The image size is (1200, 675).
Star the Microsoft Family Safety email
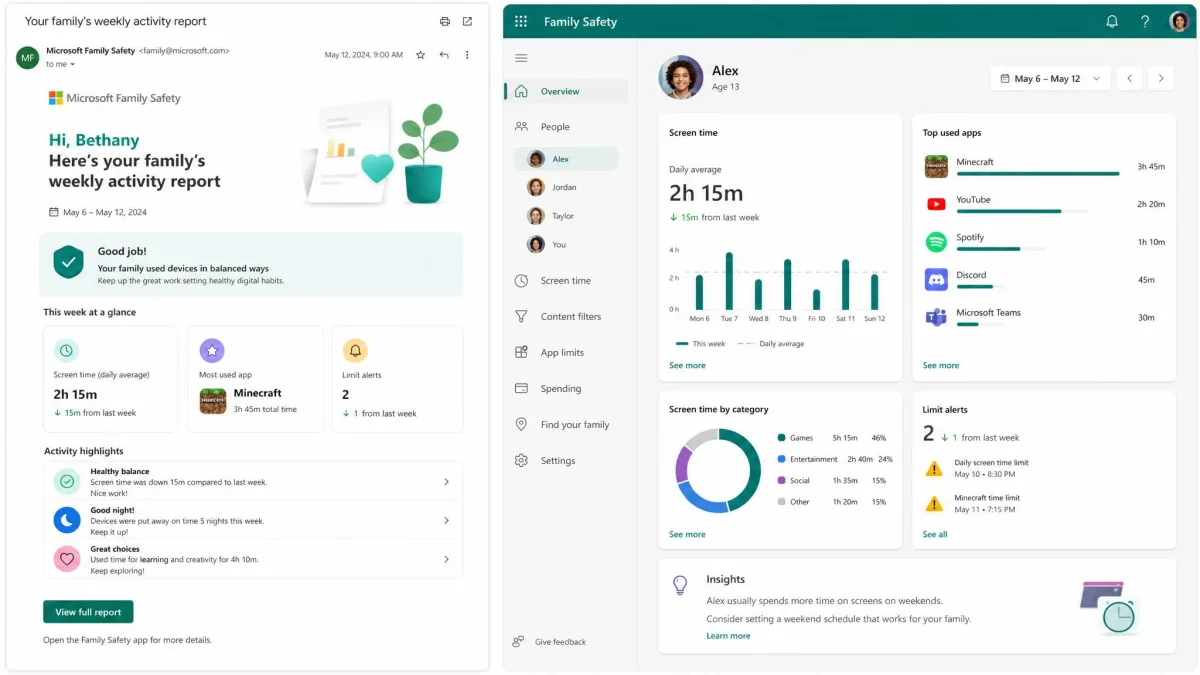tap(420, 55)
